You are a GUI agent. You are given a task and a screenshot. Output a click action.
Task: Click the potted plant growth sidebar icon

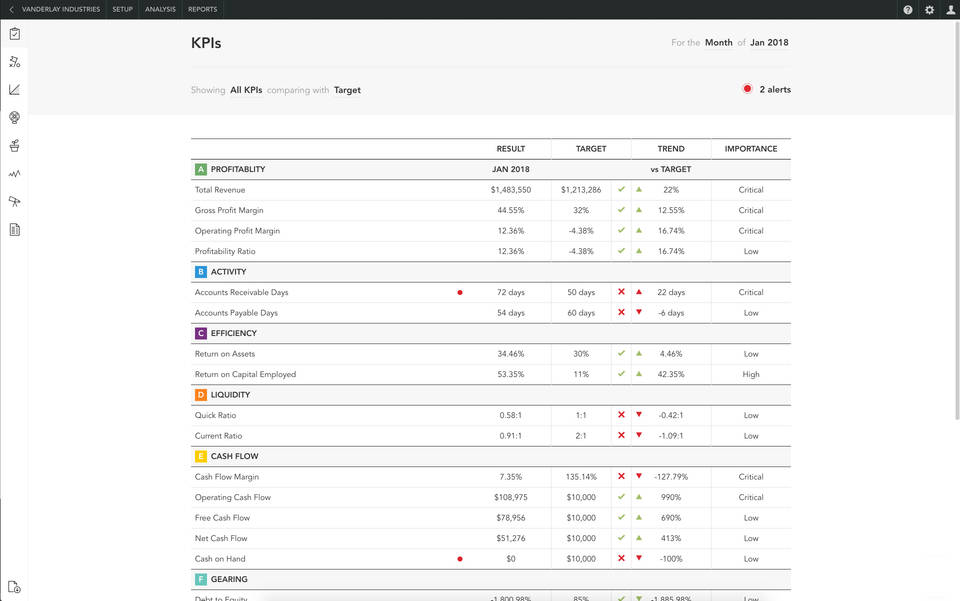point(14,146)
